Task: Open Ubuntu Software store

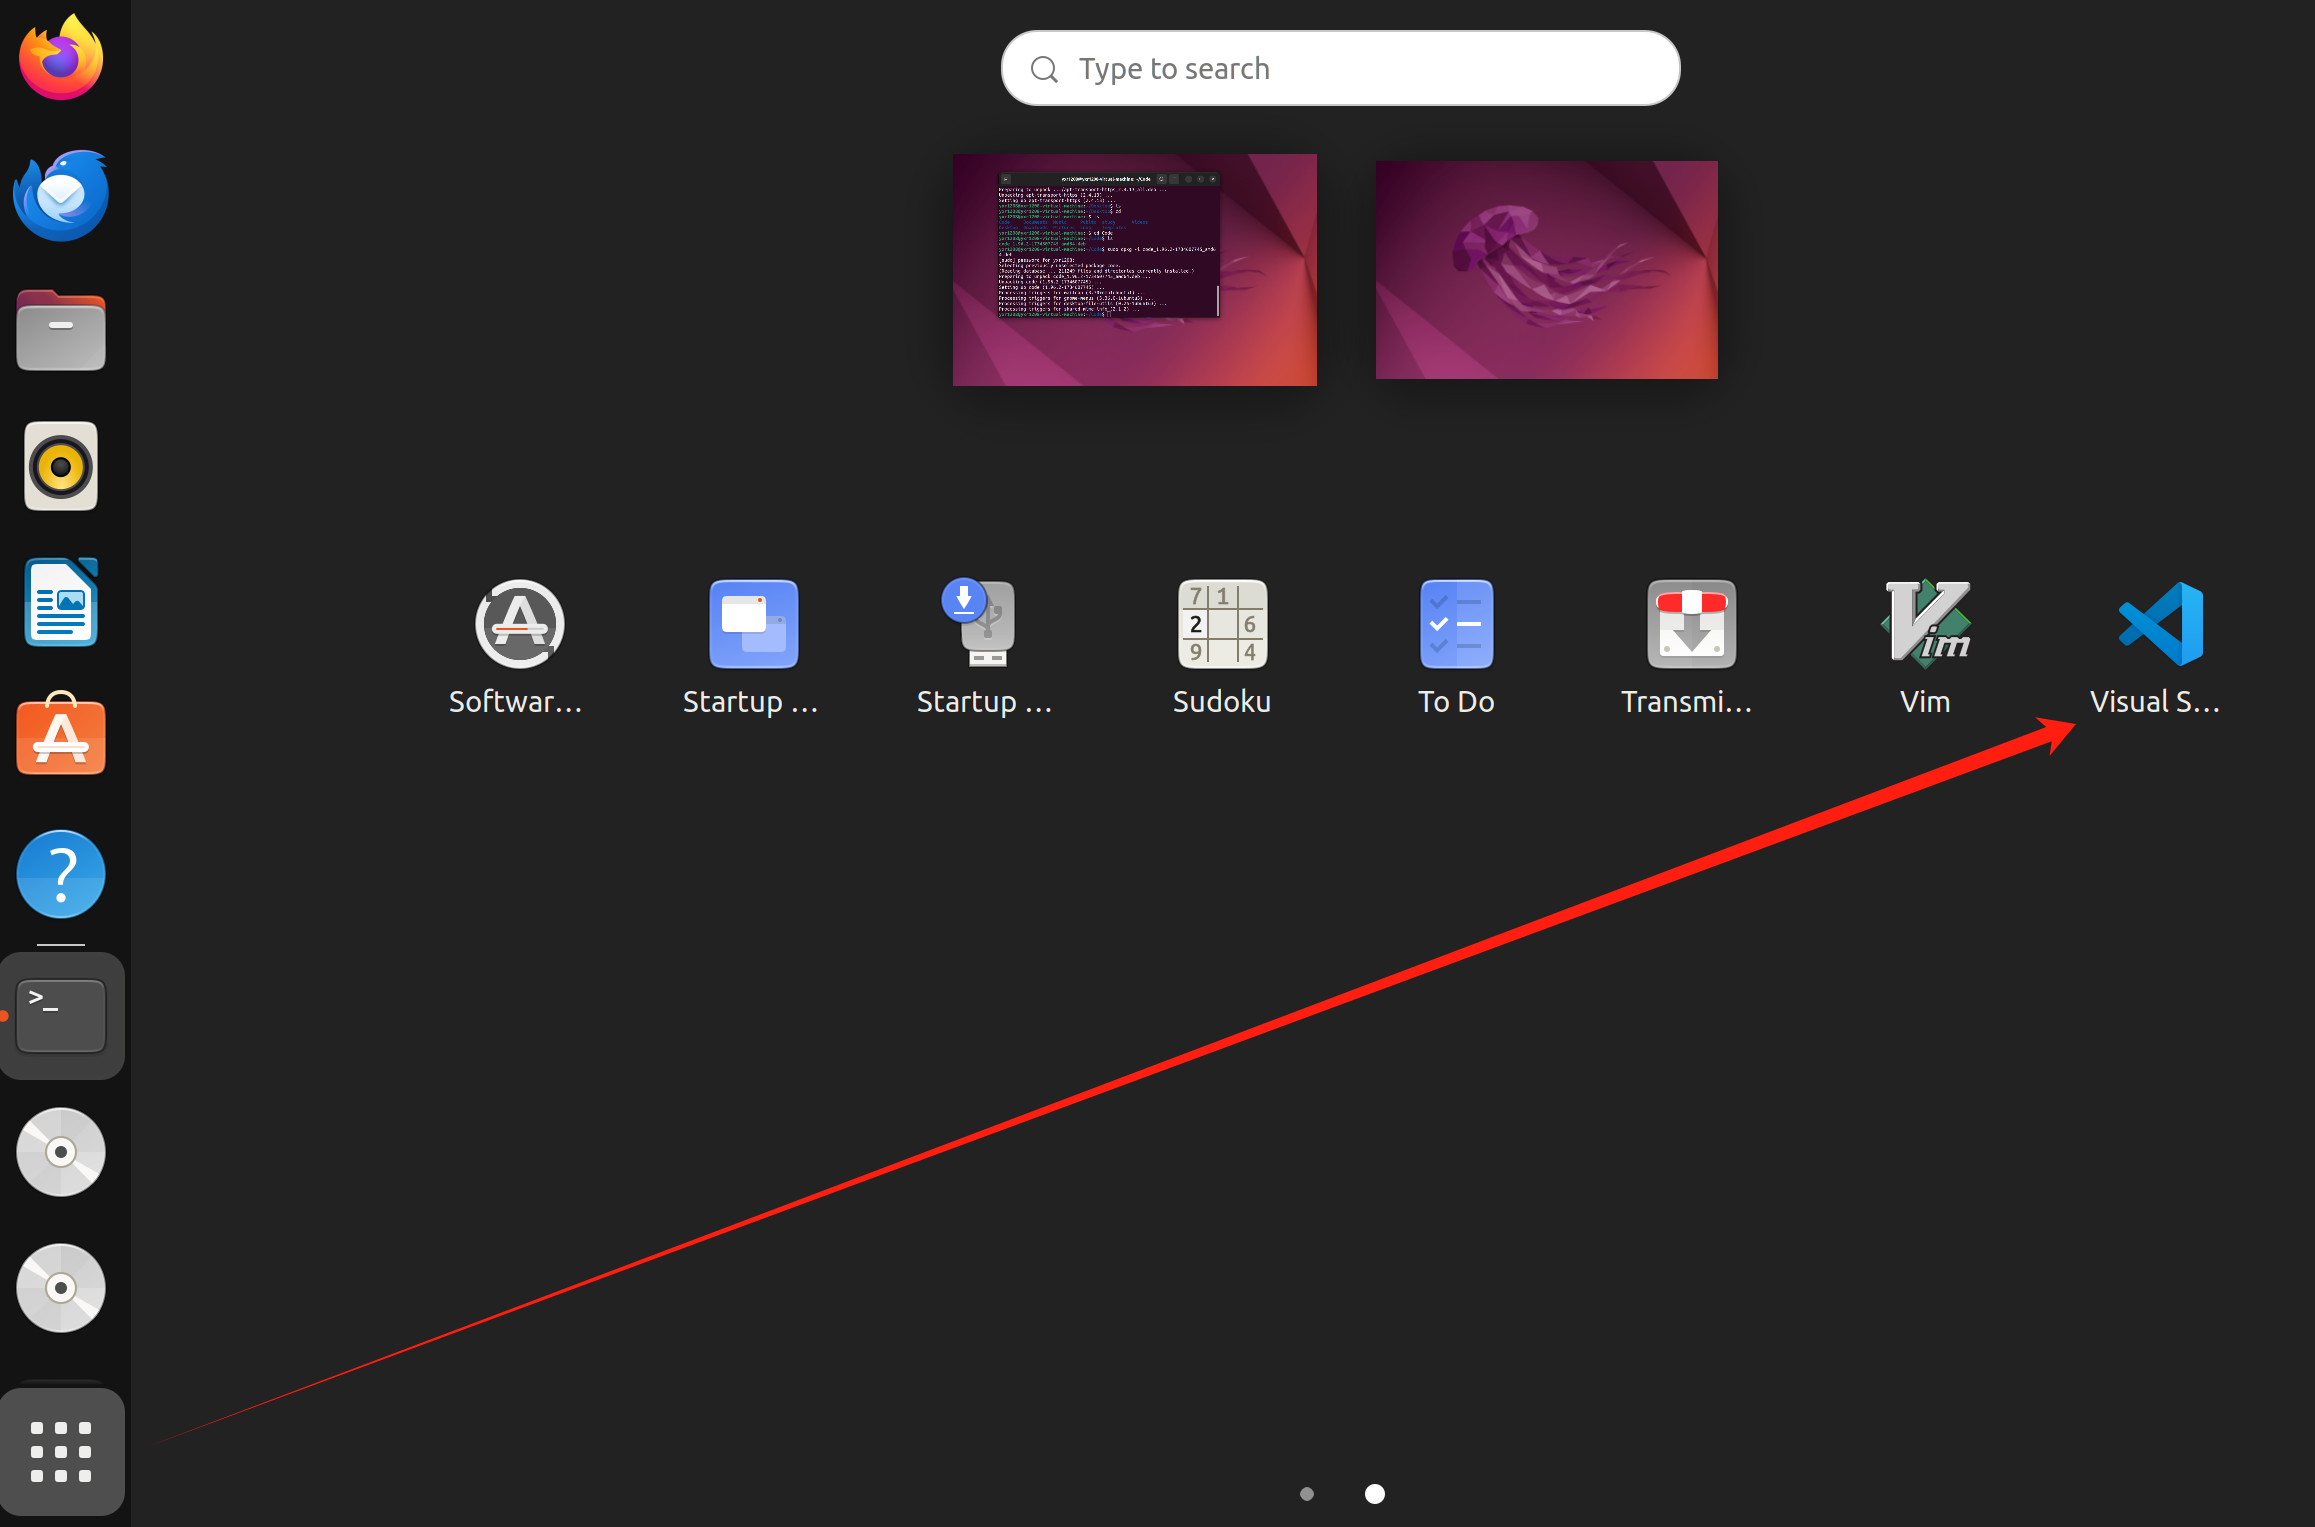Action: (61, 737)
